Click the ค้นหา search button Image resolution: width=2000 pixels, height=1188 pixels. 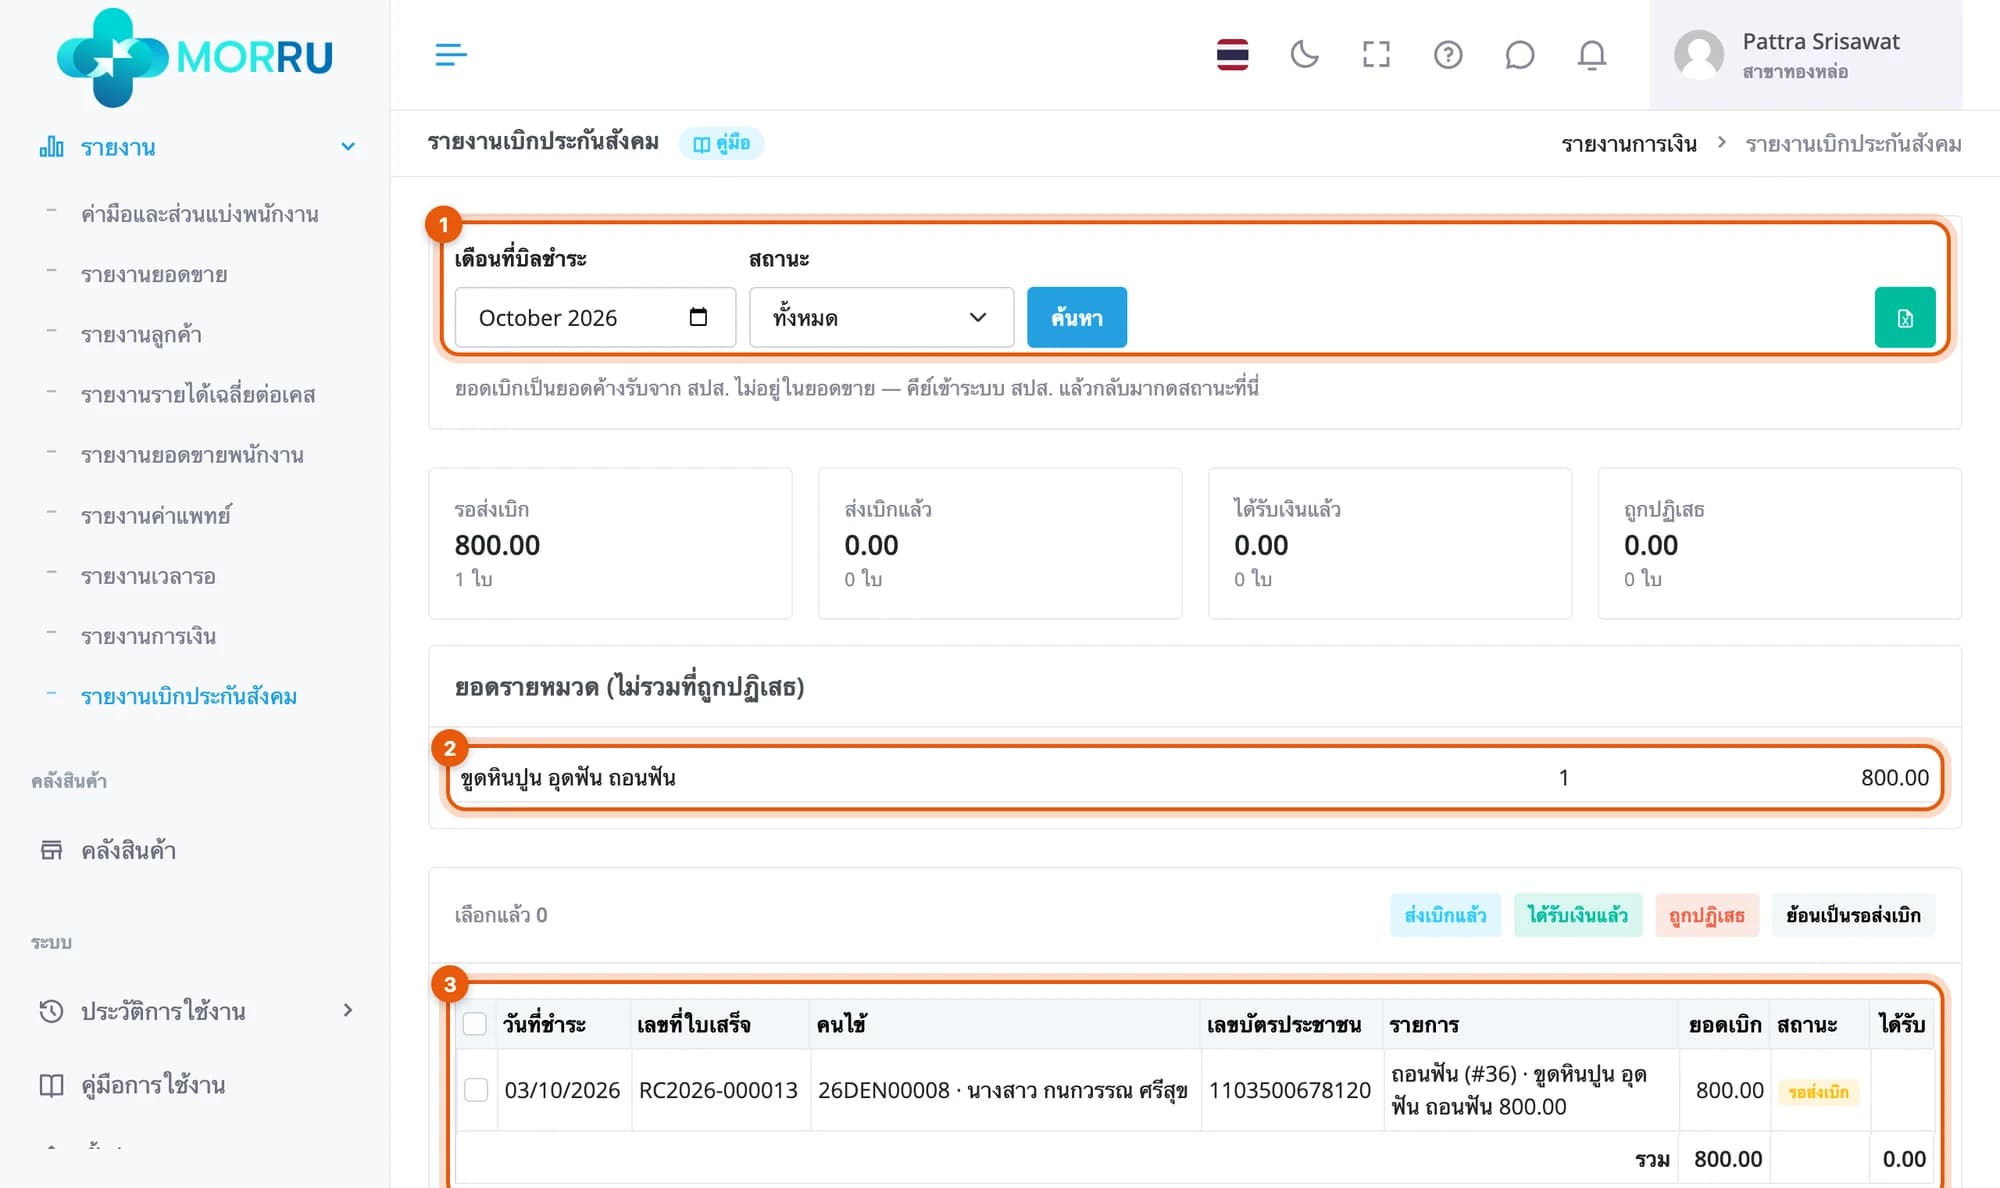[1077, 318]
